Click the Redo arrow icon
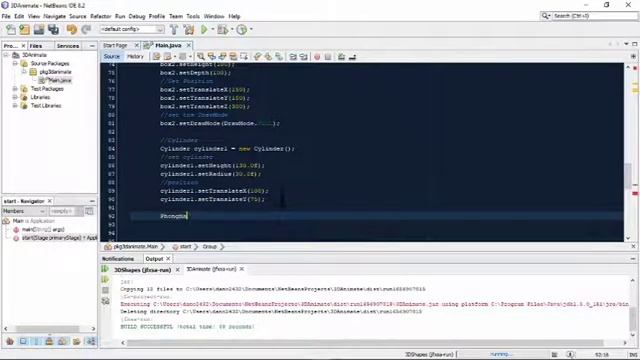 (86, 29)
